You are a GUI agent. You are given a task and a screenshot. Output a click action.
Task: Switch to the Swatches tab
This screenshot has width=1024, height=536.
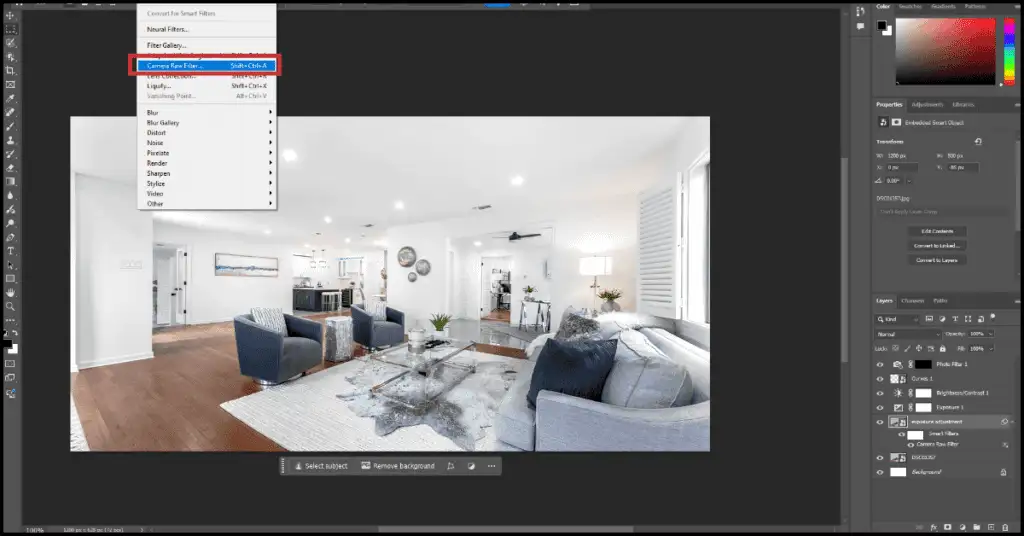point(910,7)
